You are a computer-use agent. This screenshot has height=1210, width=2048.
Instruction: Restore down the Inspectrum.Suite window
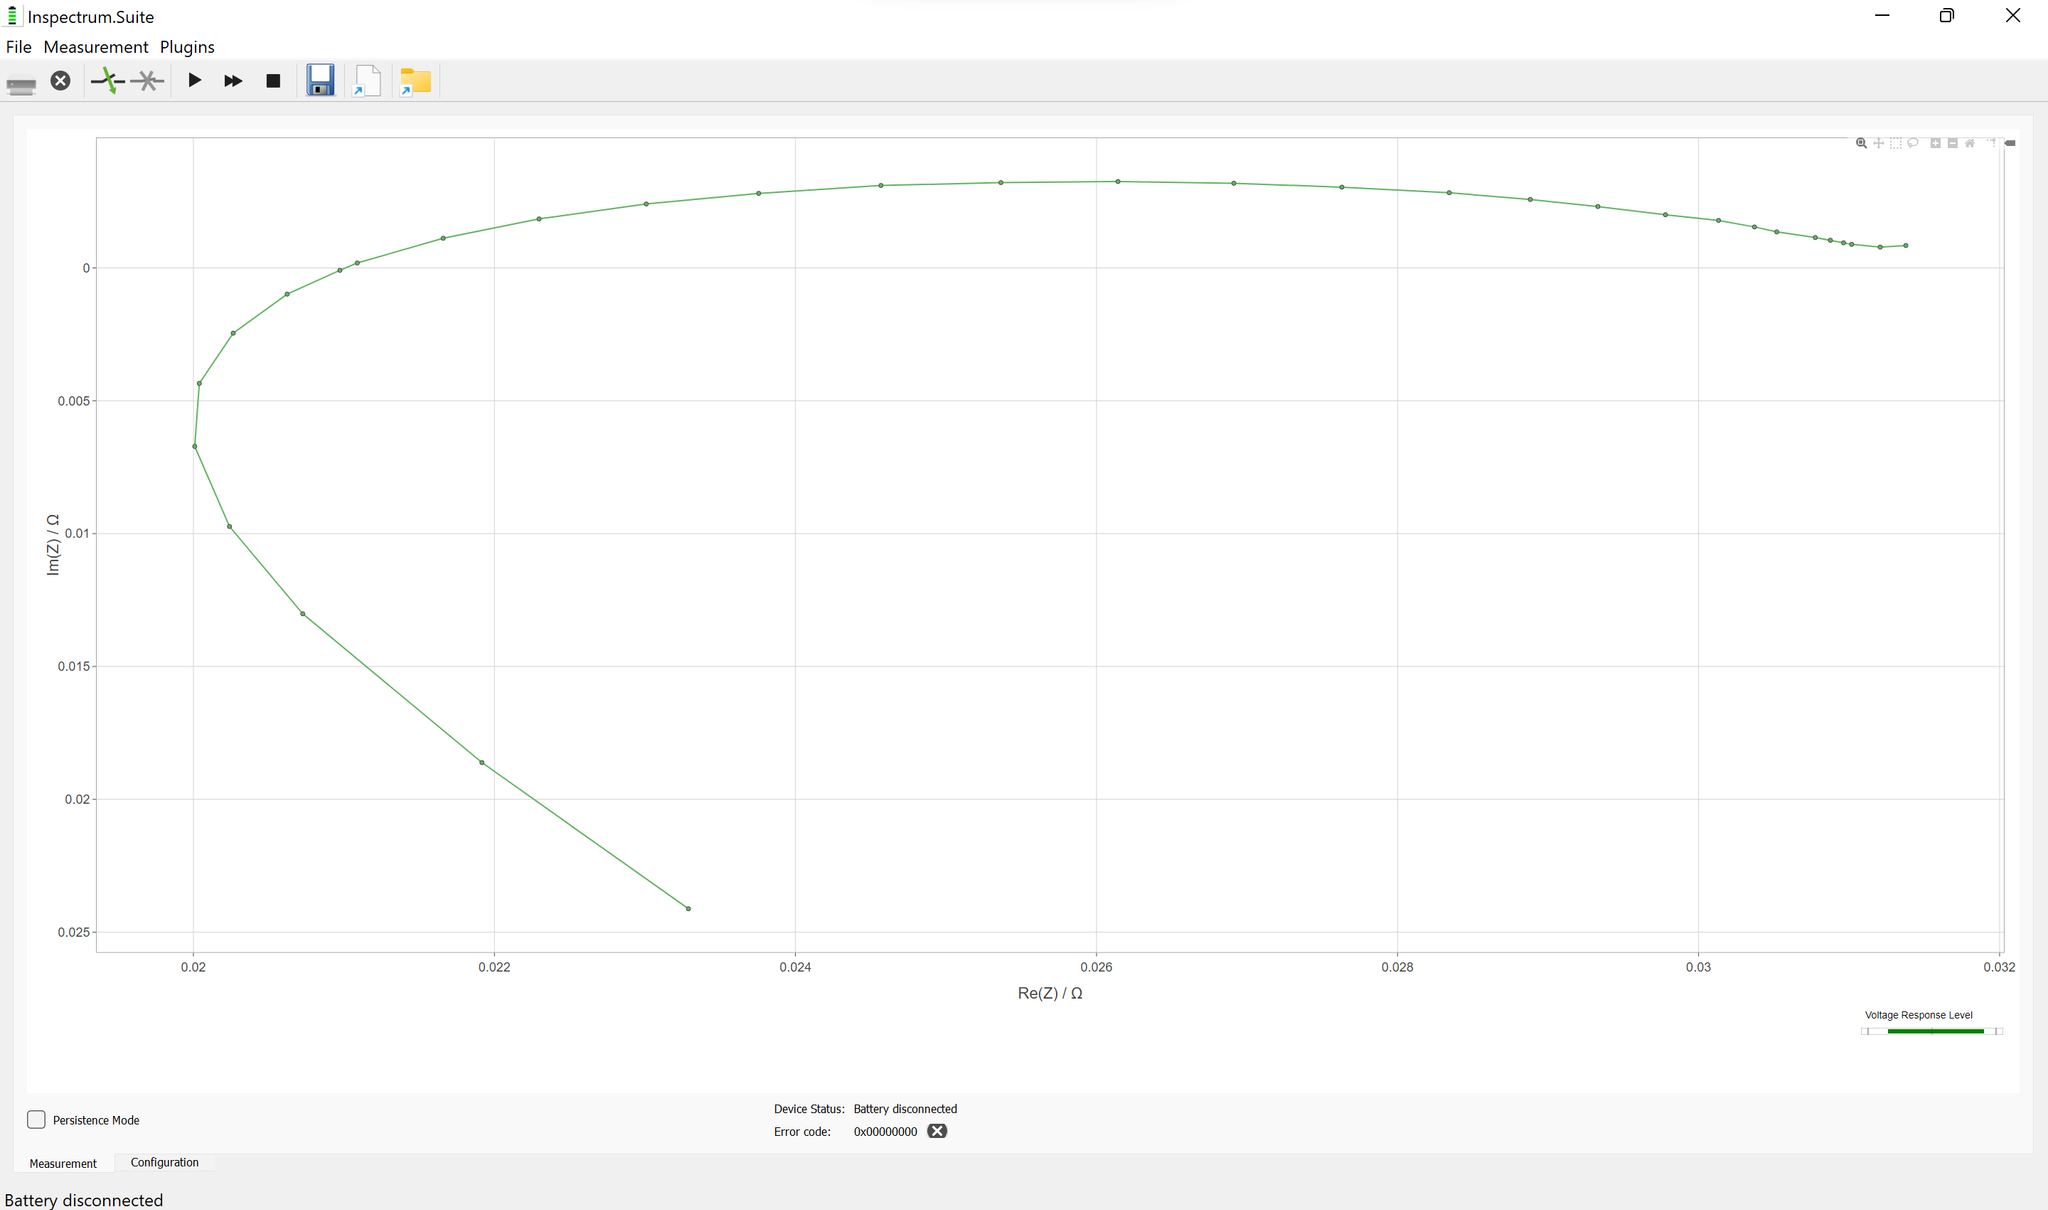coord(1947,16)
